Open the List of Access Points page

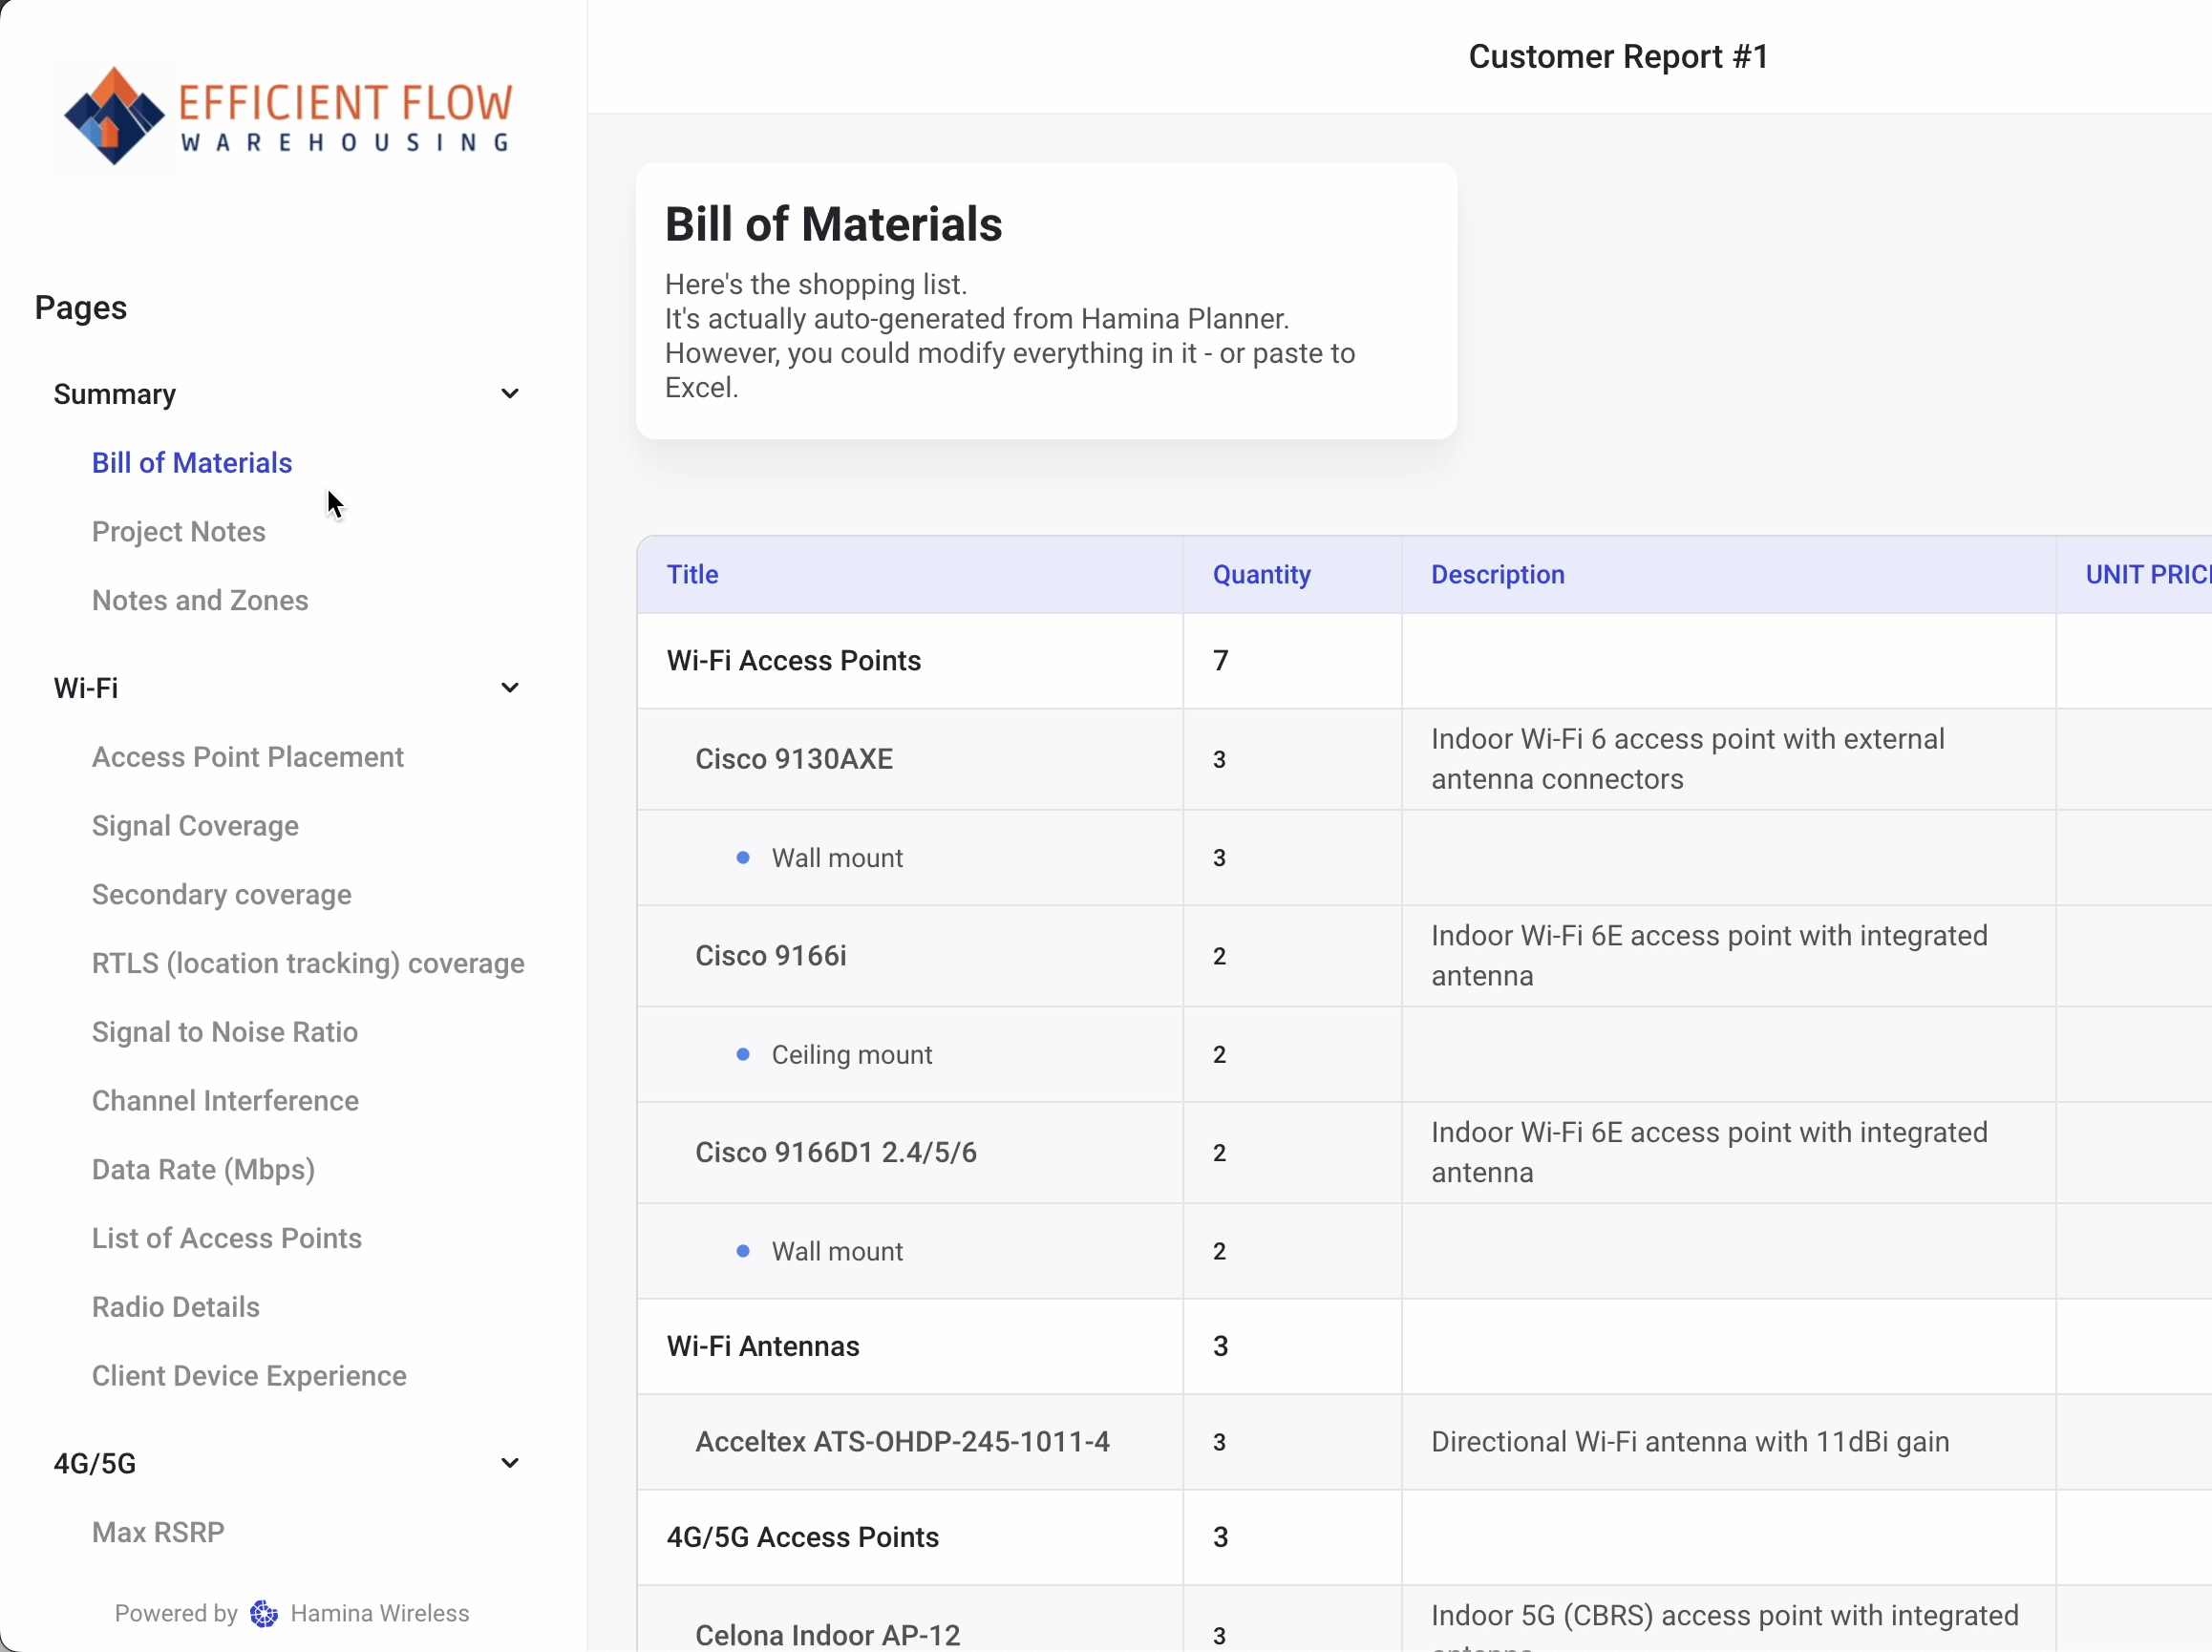pos(227,1238)
